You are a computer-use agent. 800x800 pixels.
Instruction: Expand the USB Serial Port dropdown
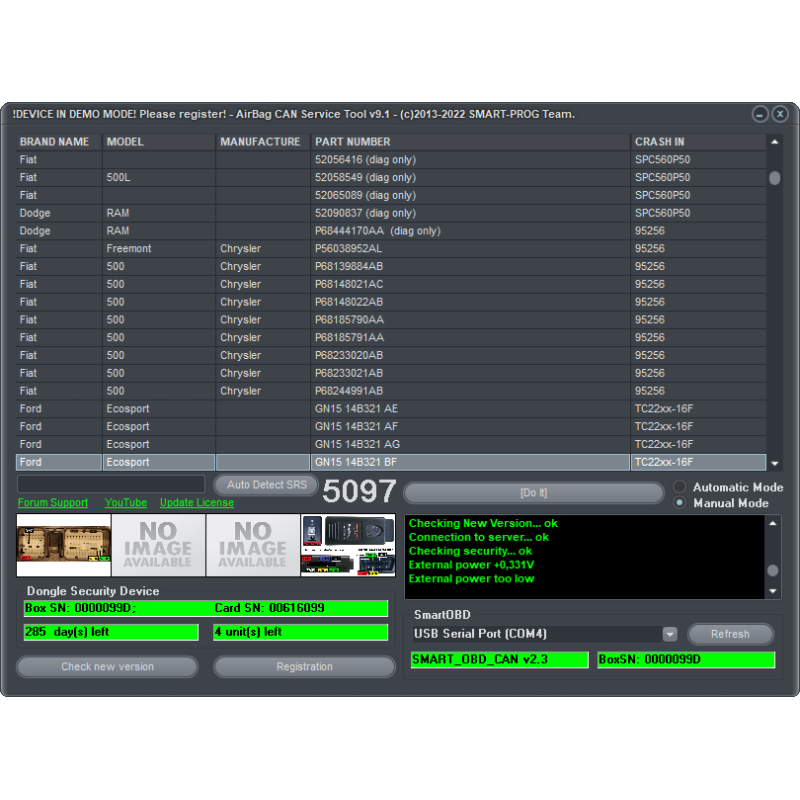pyautogui.click(x=669, y=634)
